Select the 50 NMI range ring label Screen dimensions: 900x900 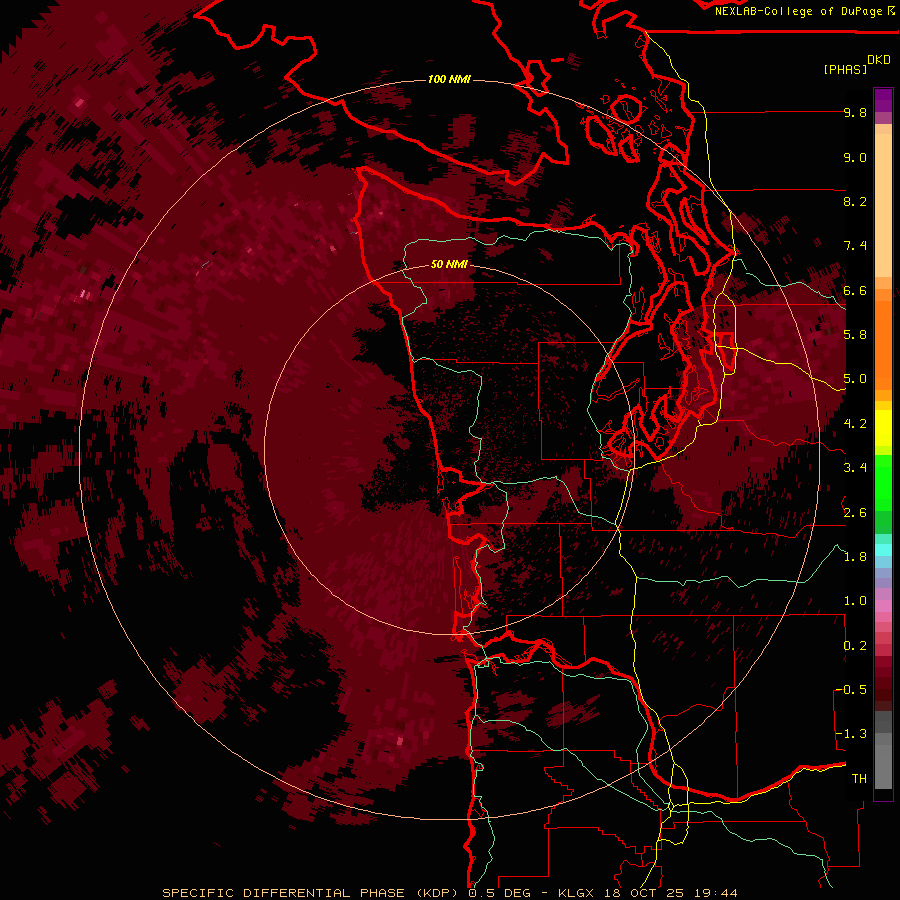tap(449, 264)
